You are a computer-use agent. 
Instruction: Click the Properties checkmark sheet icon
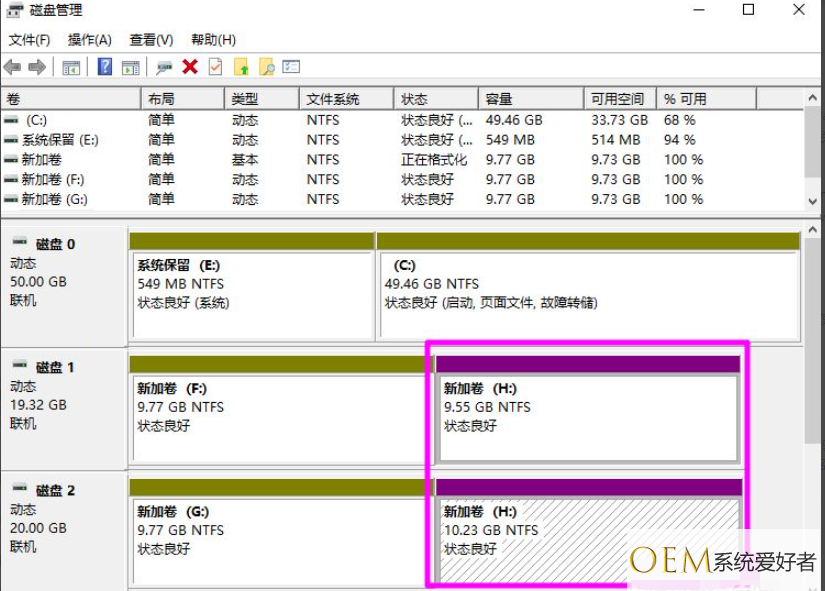[x=215, y=67]
